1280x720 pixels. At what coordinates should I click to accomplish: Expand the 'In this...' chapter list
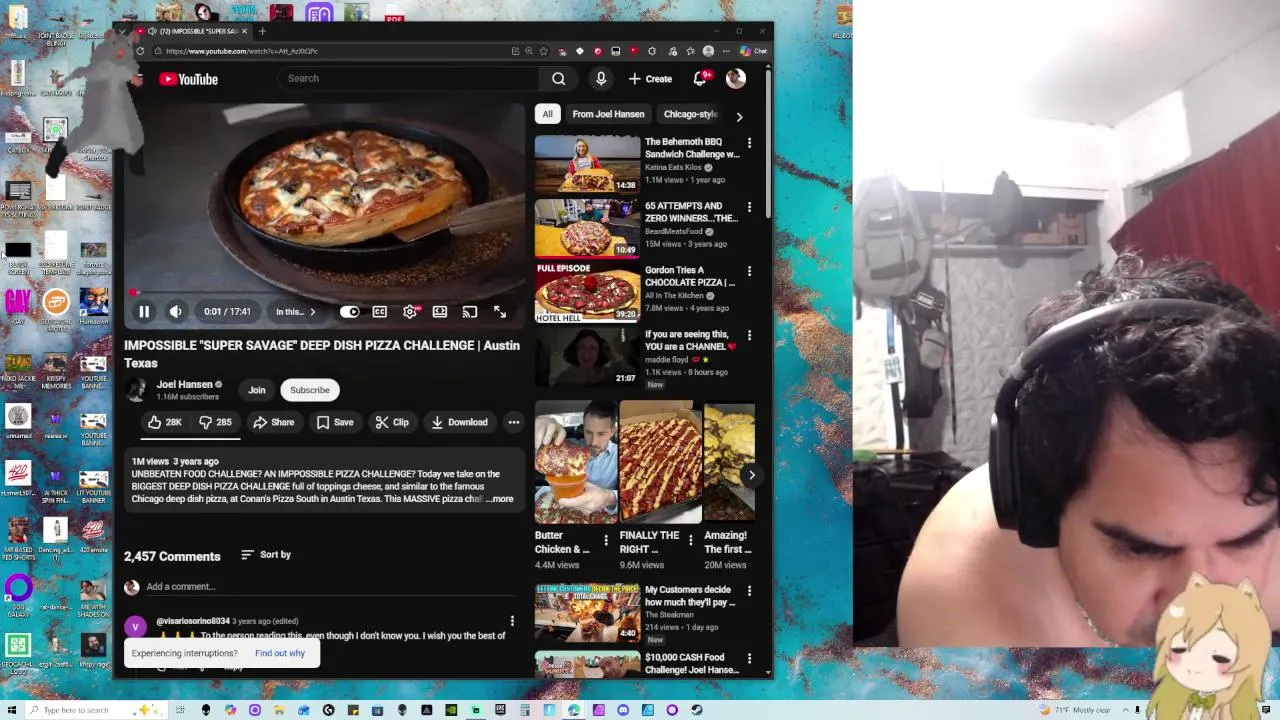(x=296, y=312)
